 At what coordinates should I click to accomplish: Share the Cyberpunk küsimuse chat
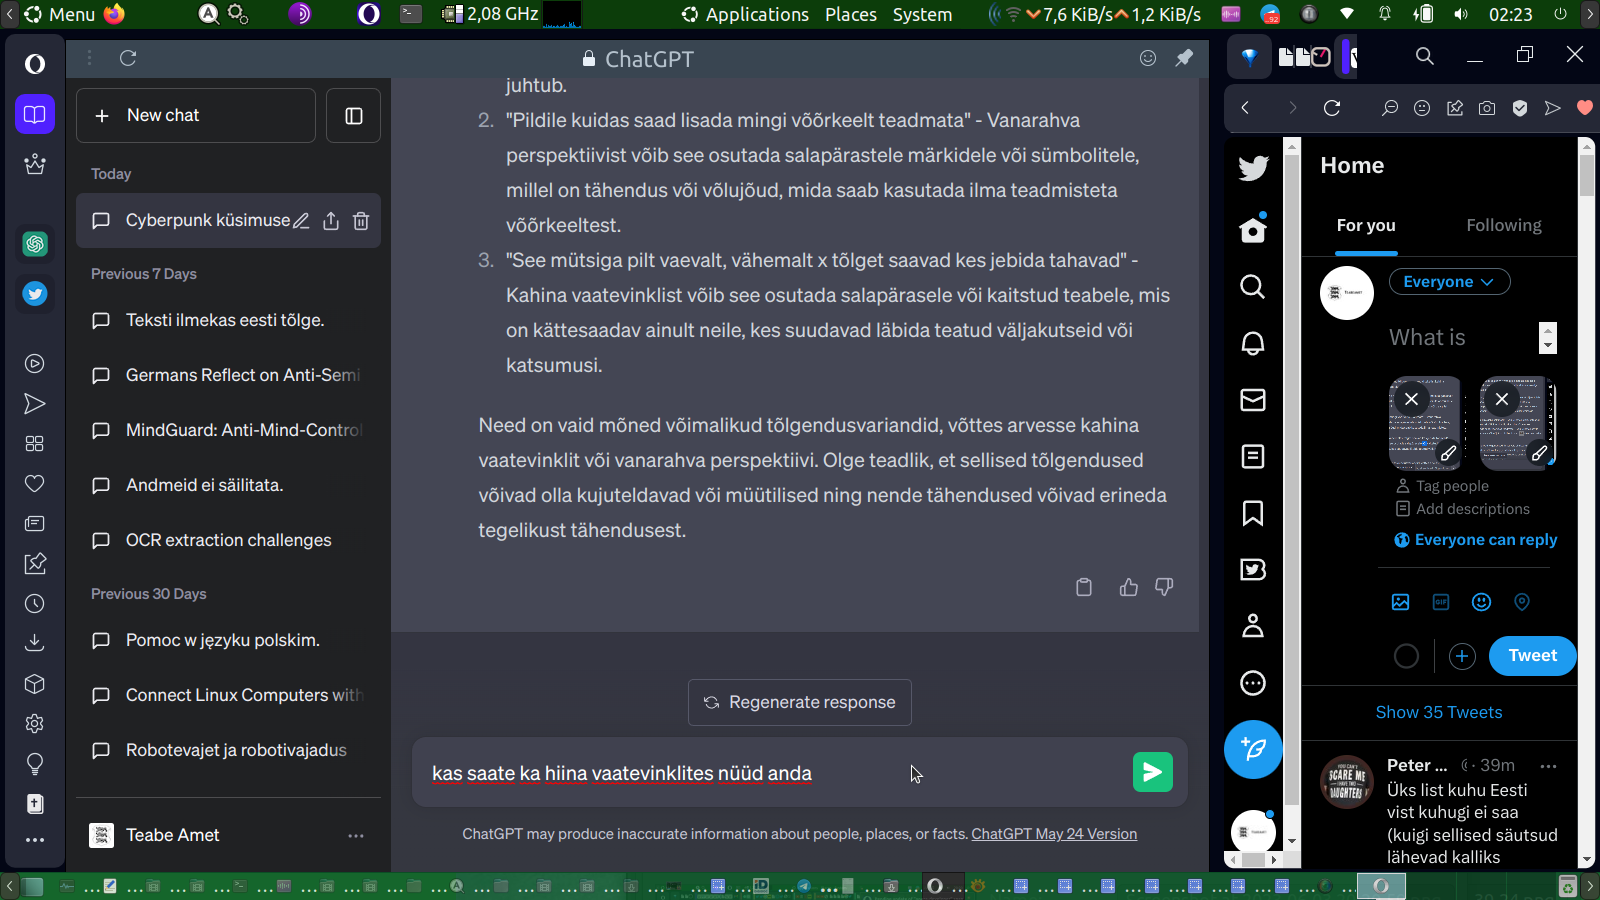[331, 221]
